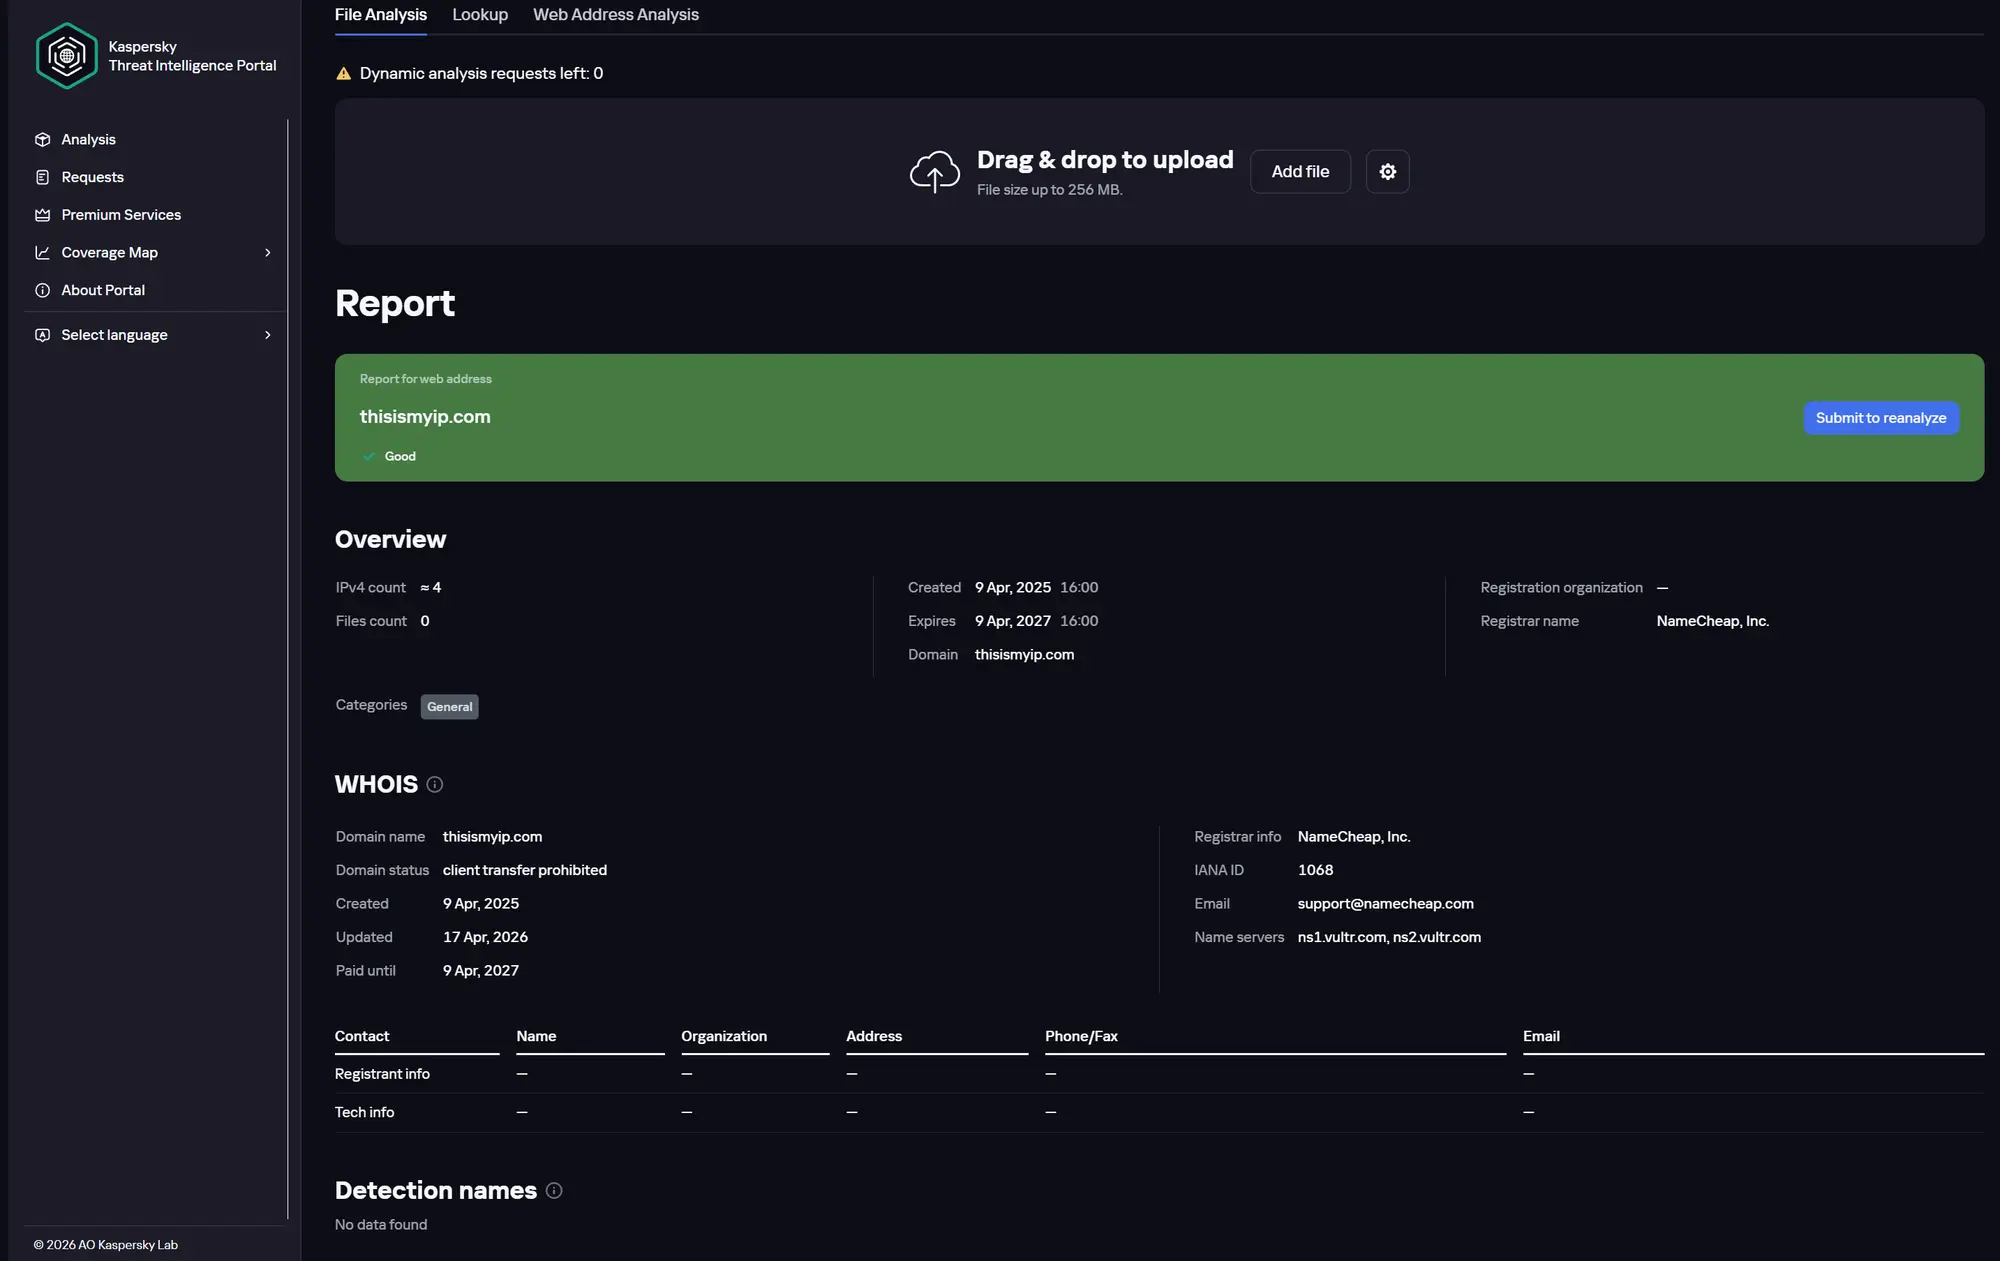Click the Analysis cube icon in sidebar
Screen dimensions: 2000x1261
coord(42,140)
